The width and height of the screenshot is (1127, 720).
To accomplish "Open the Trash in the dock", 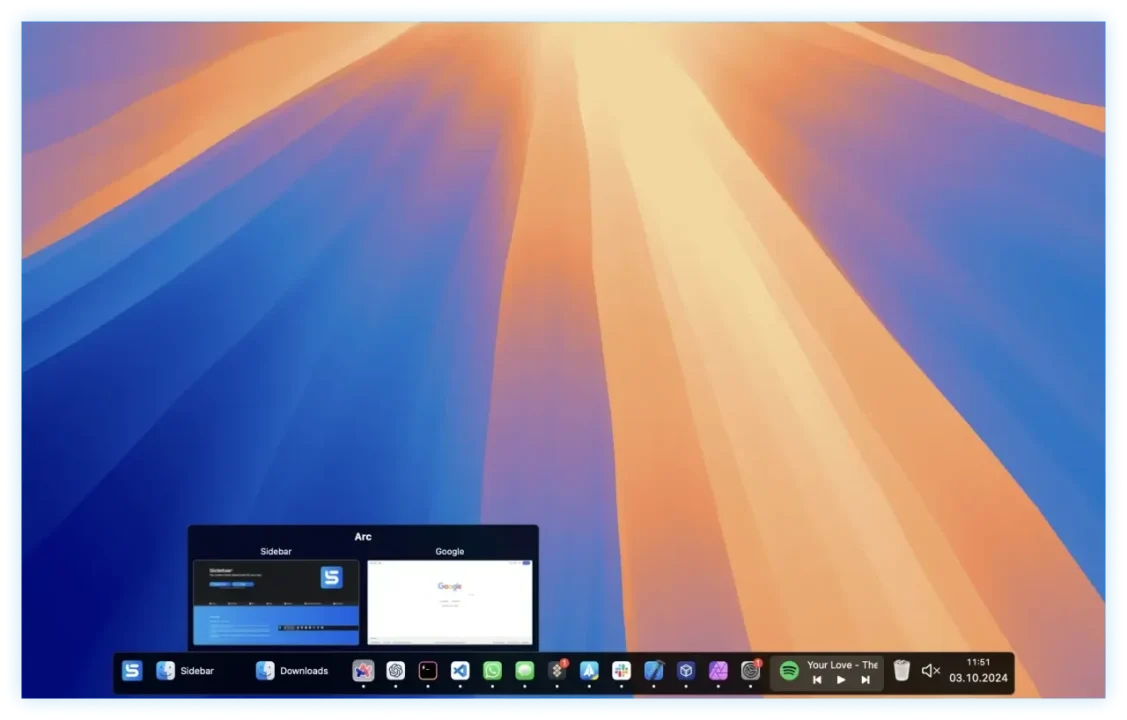I will pyautogui.click(x=901, y=670).
